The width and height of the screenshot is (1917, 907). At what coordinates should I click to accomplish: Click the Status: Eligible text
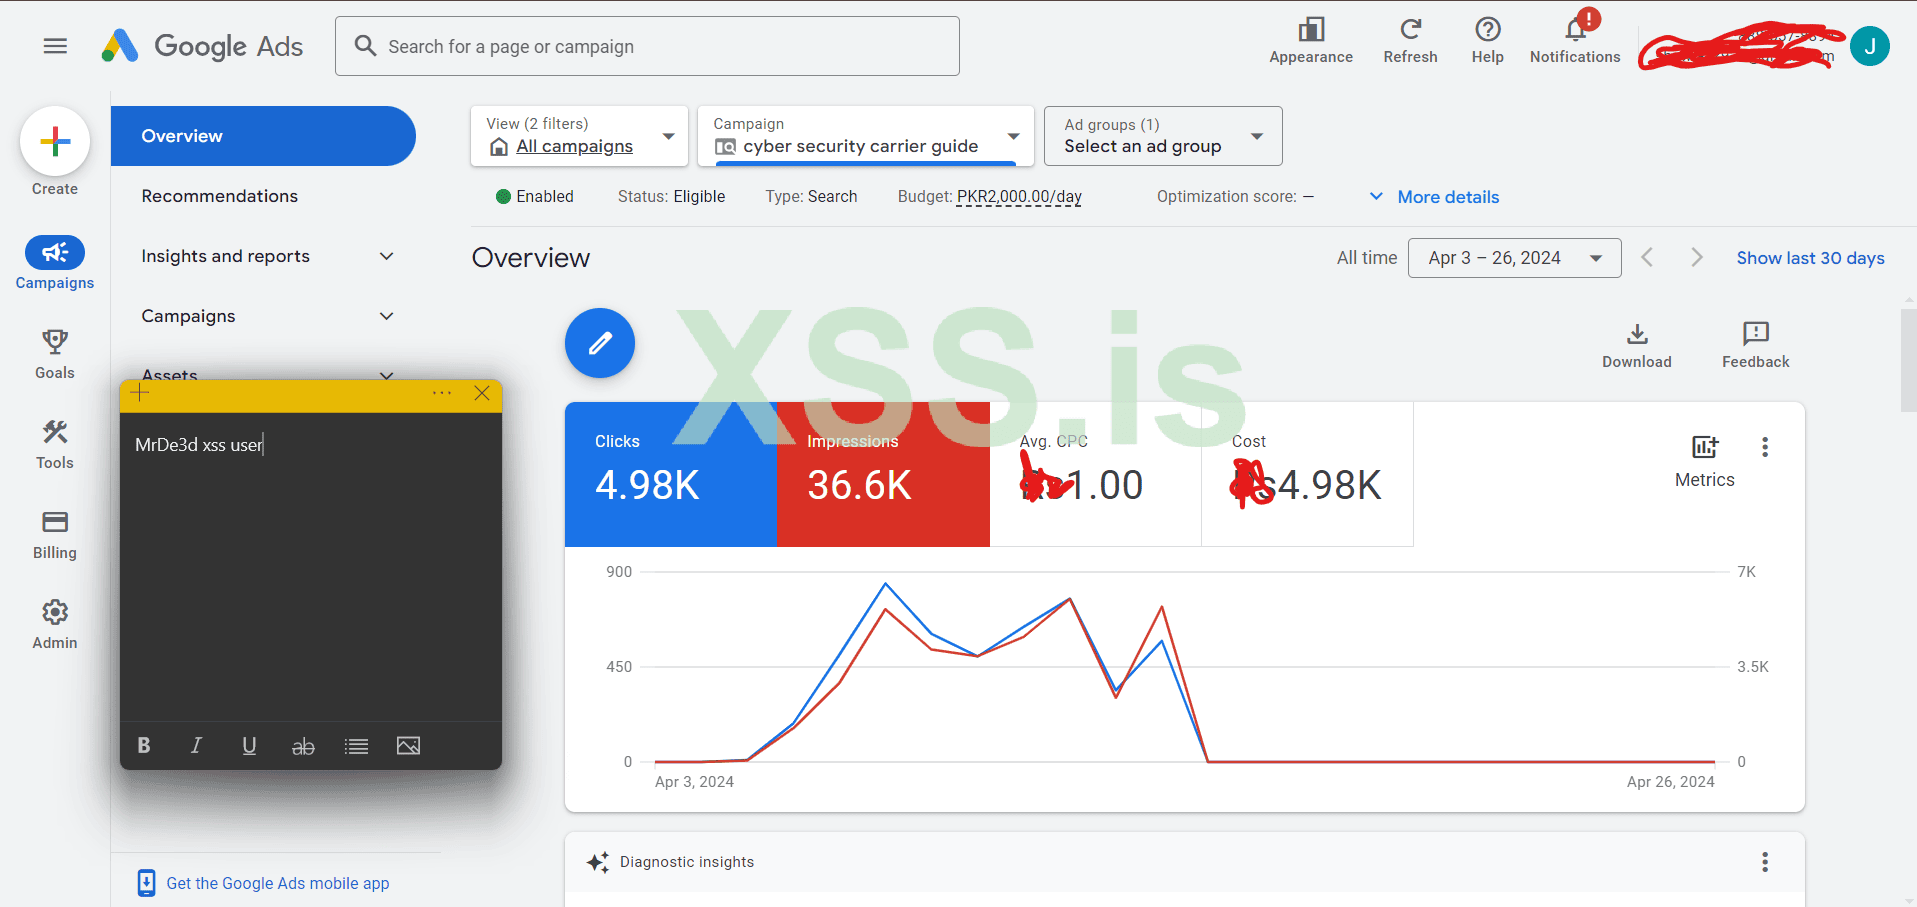671,197
